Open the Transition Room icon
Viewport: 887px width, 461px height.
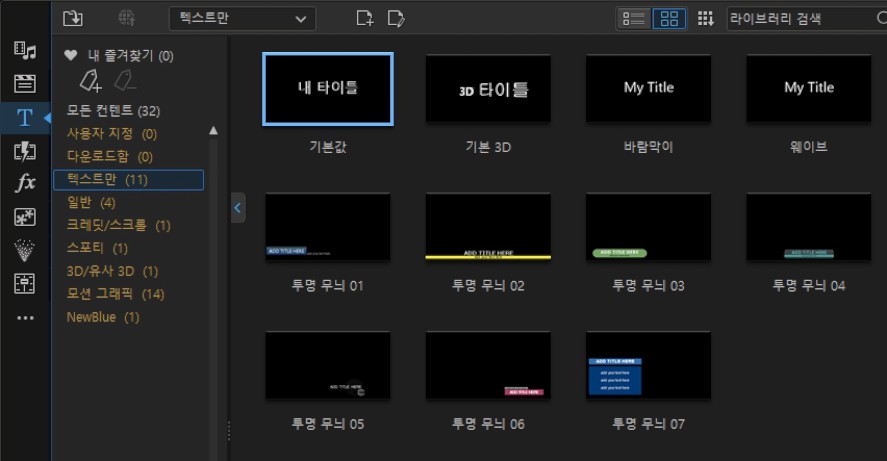(25, 151)
